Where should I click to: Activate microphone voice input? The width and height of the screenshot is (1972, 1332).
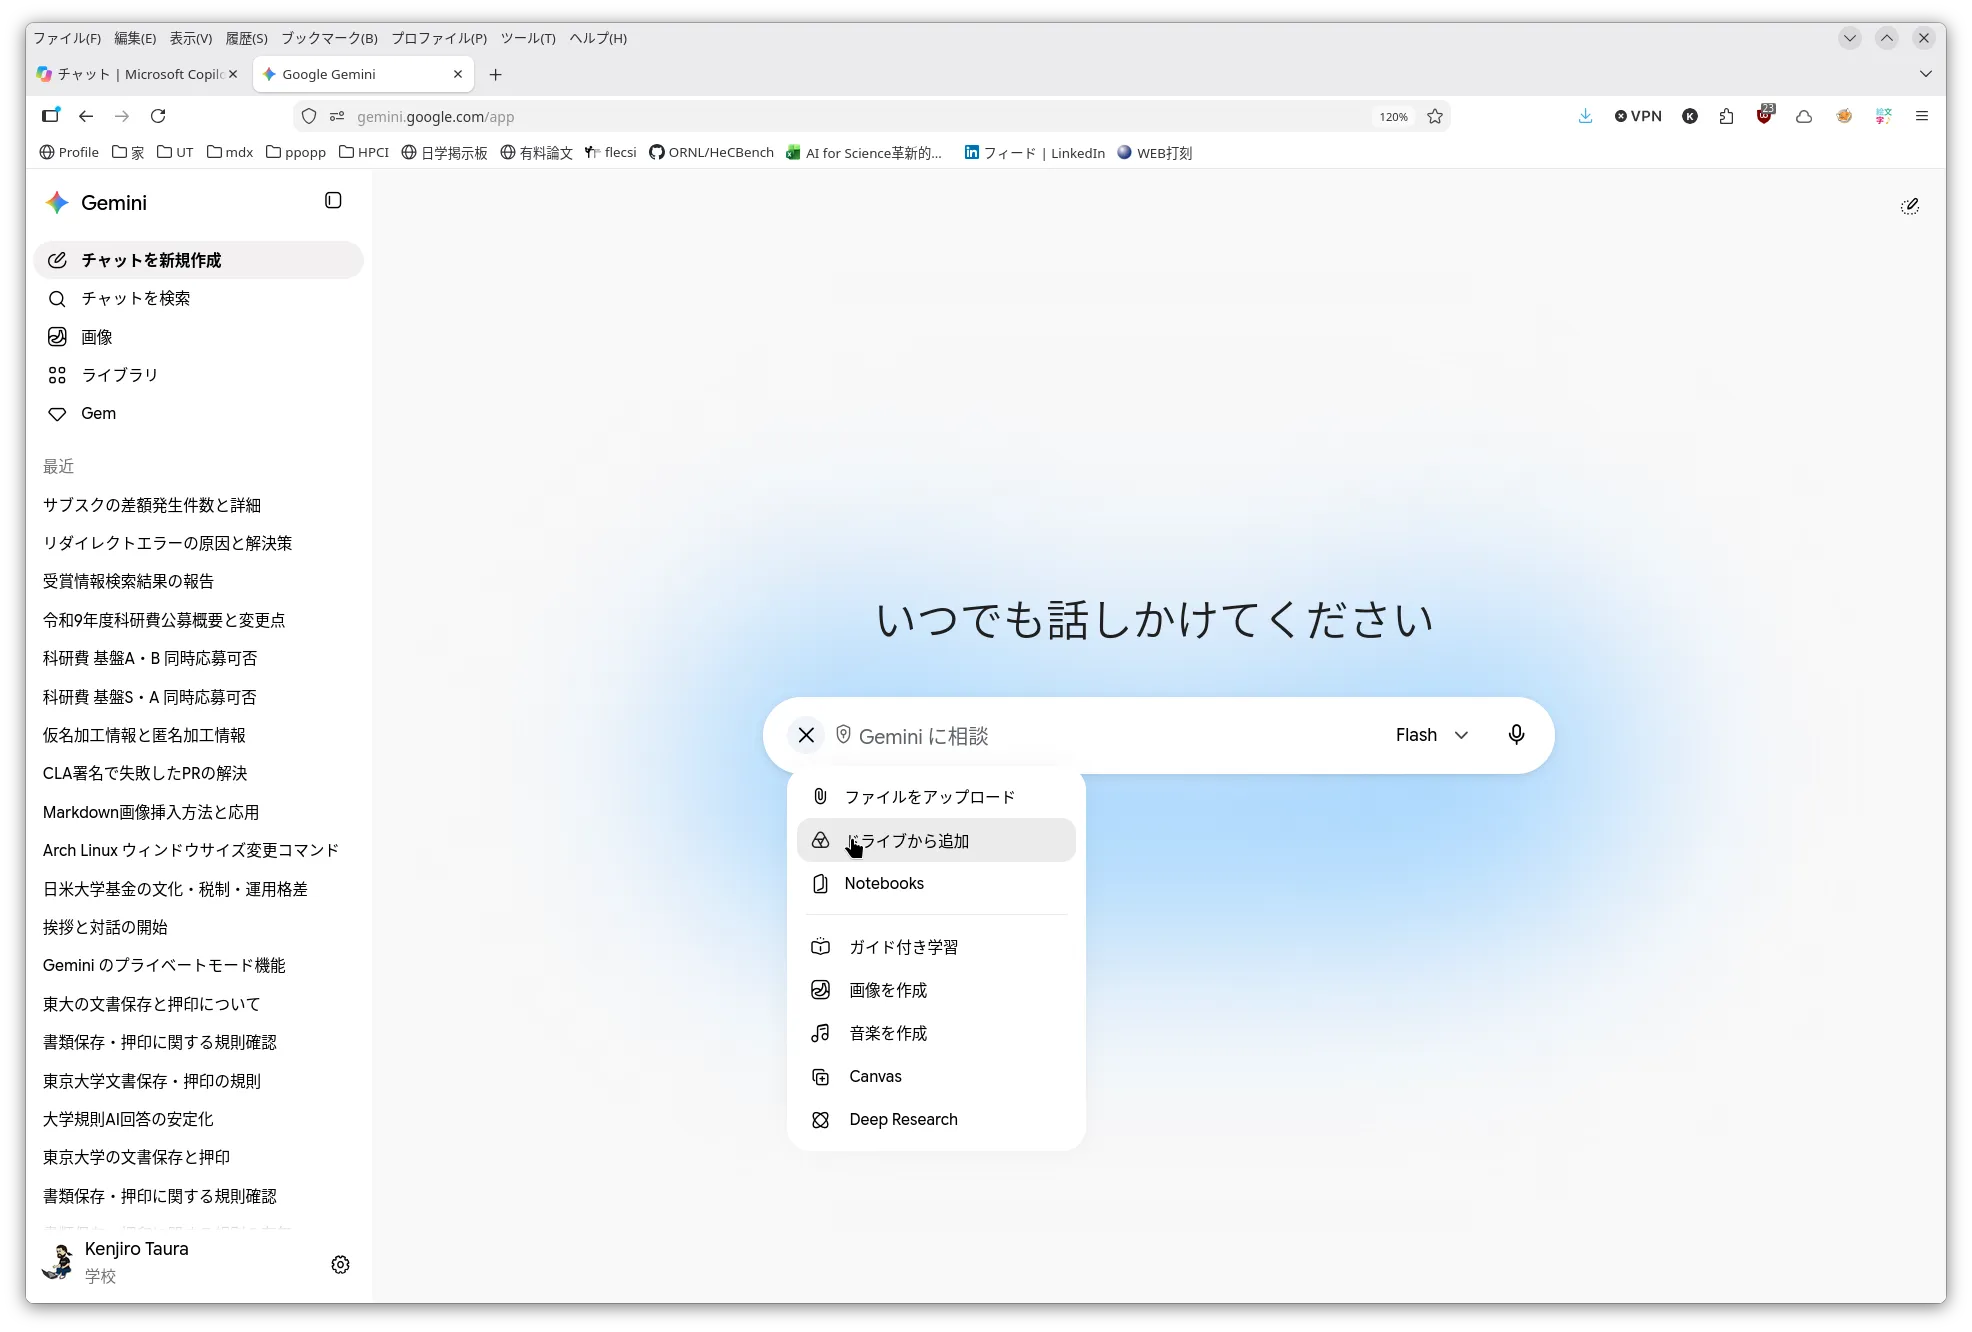tap(1516, 735)
